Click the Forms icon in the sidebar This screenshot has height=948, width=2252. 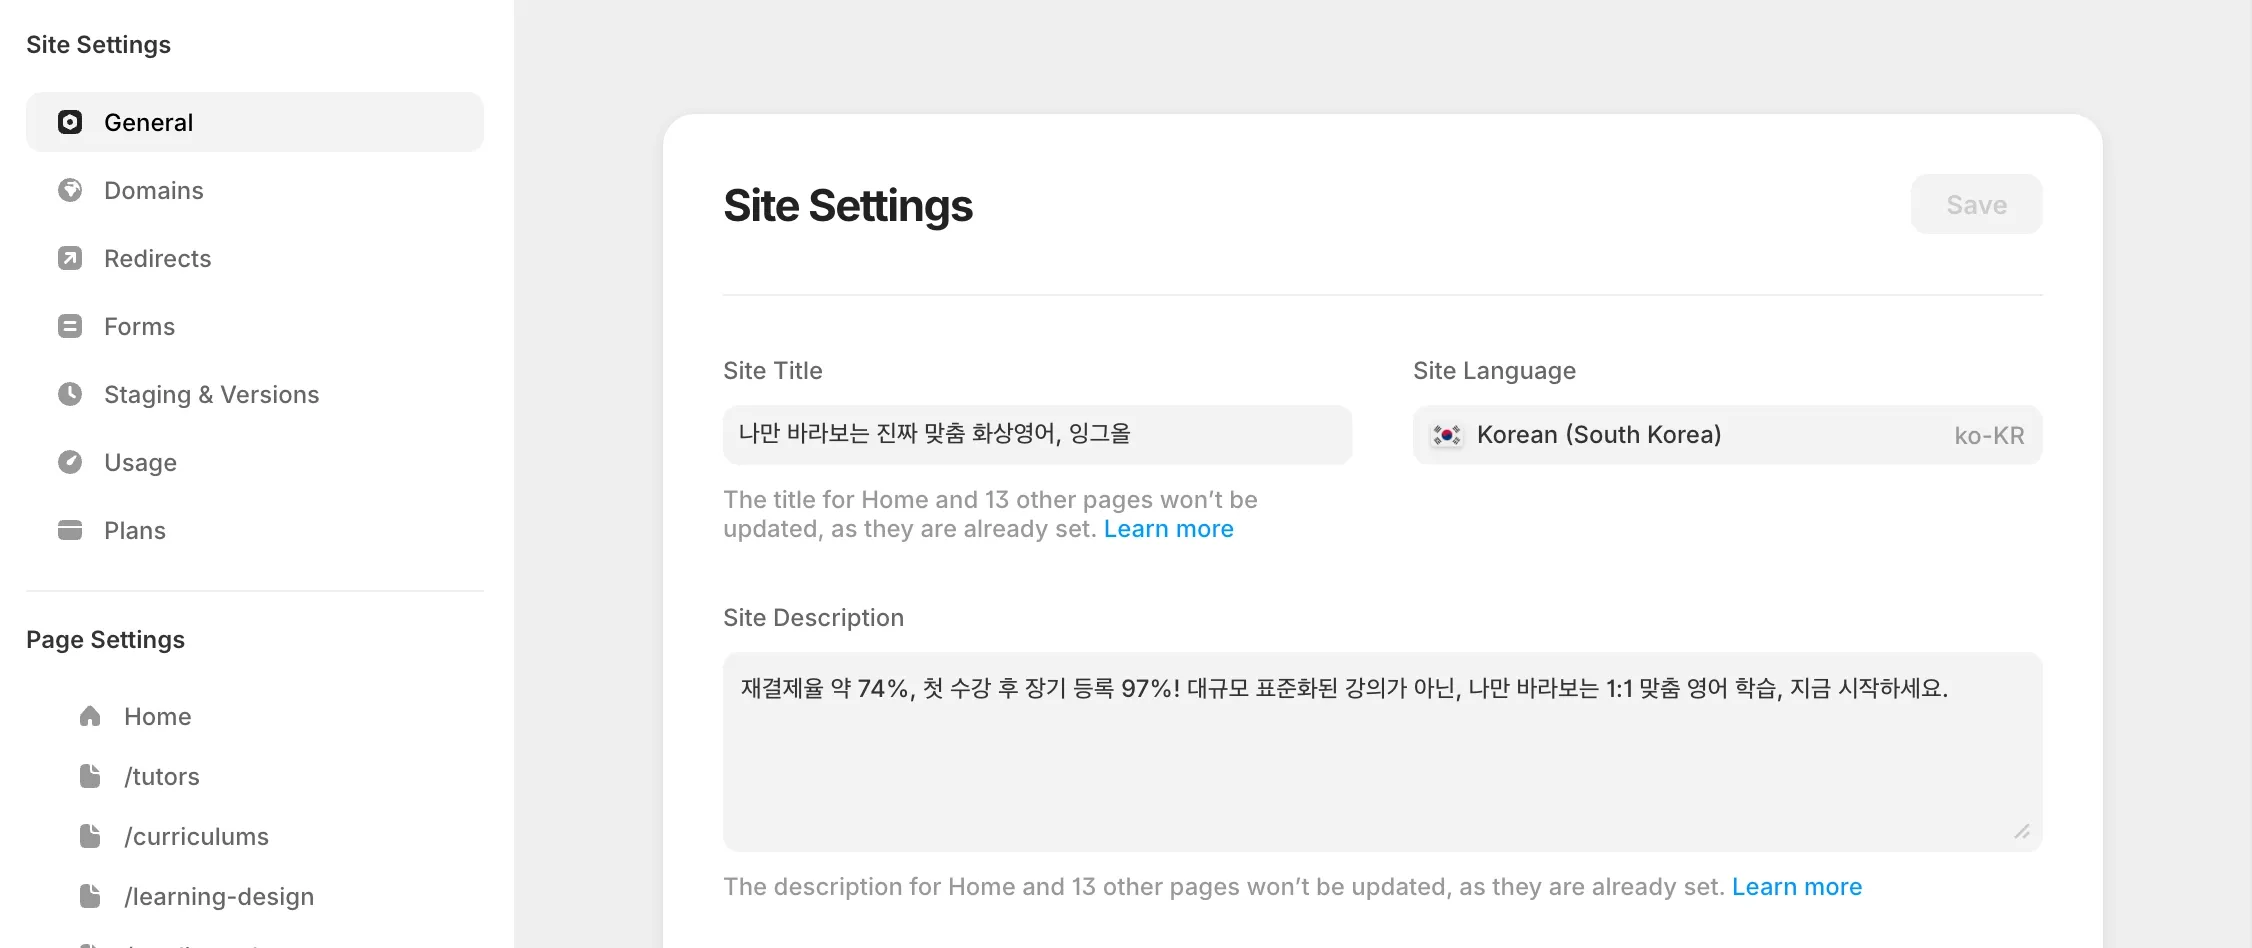(x=70, y=326)
